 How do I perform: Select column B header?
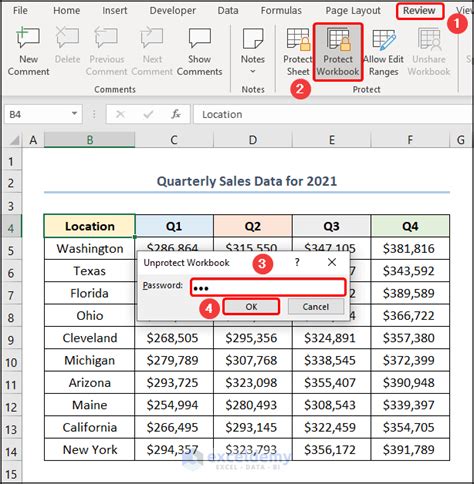click(x=90, y=140)
